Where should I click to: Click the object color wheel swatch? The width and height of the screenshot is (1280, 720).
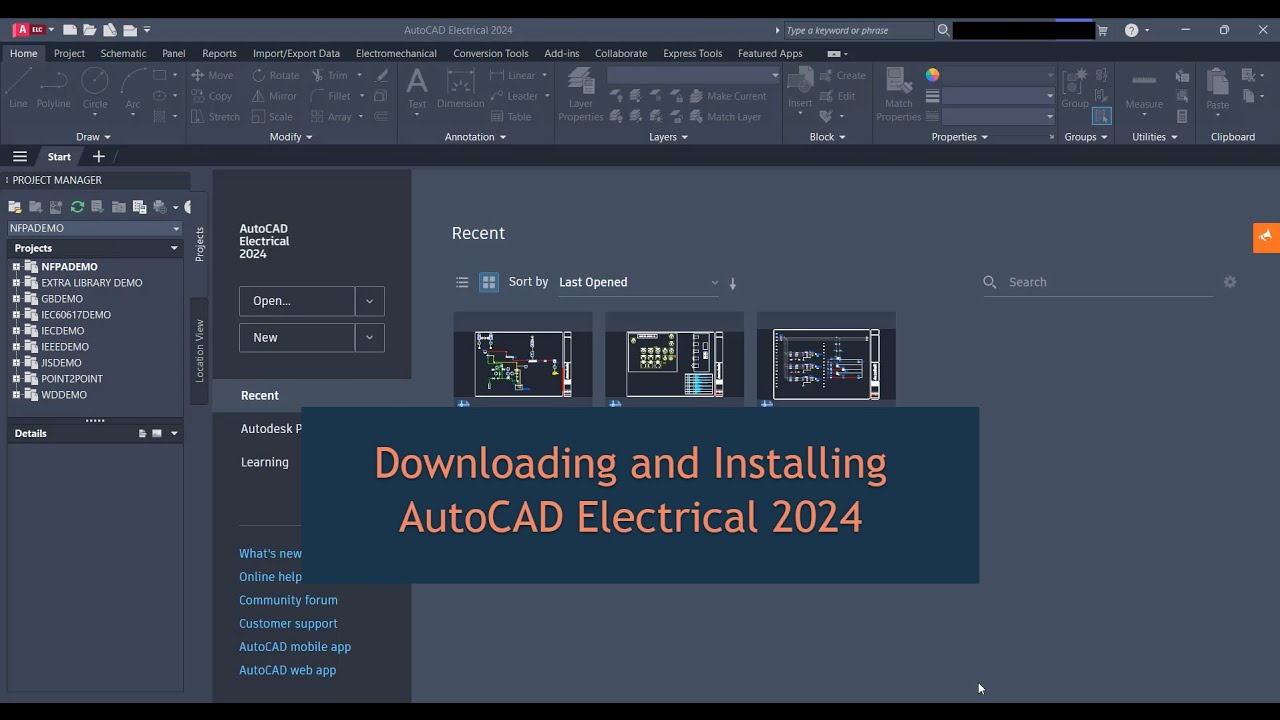tap(932, 75)
